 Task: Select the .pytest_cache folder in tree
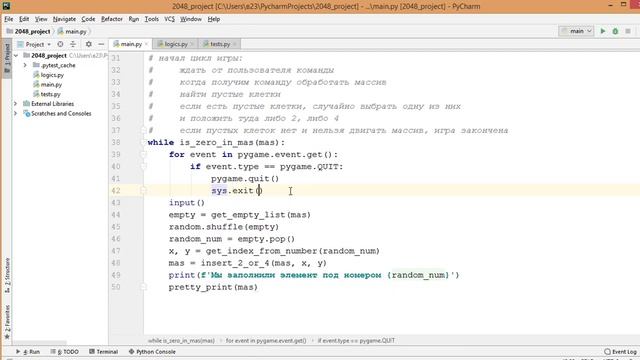(x=58, y=65)
